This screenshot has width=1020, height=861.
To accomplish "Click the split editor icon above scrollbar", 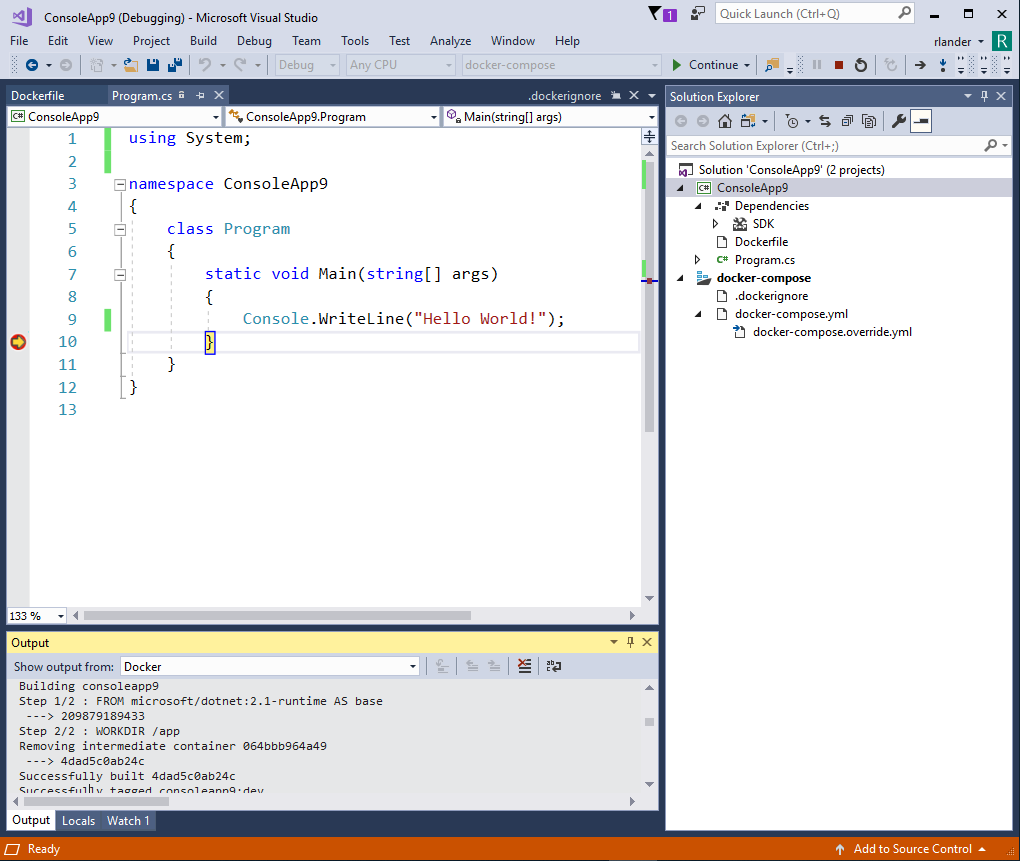I will pos(649,137).
